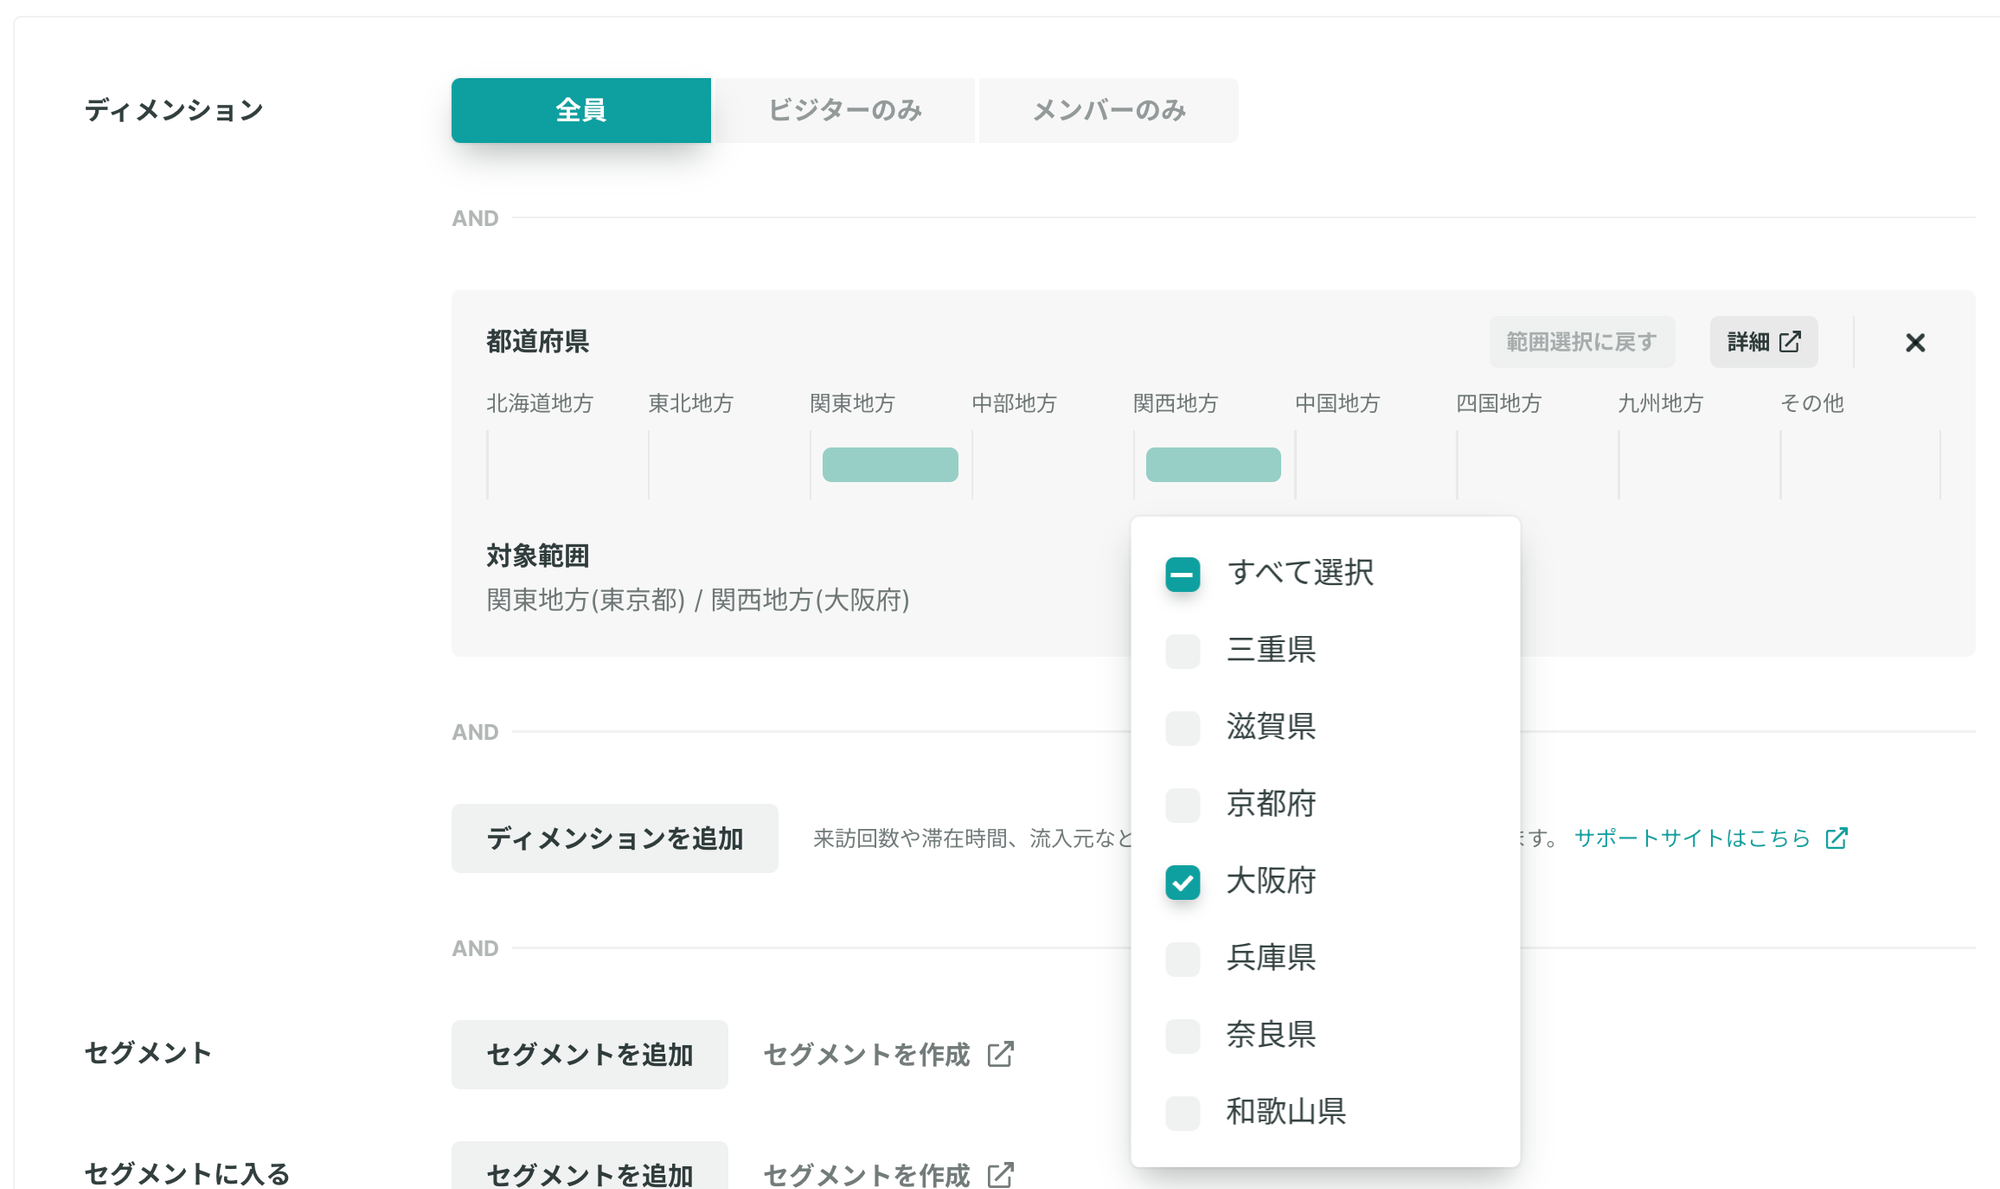Screen dimensions: 2000x1189
Task: Click その他 region label
Action: pyautogui.click(x=1812, y=403)
